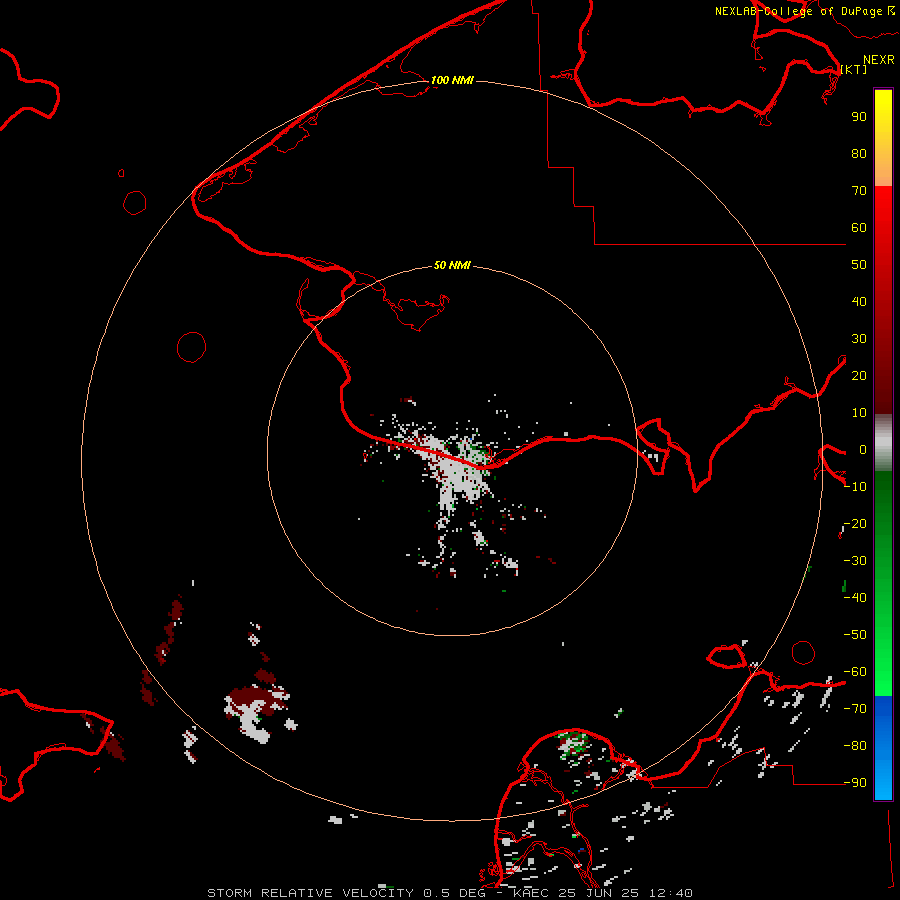Image resolution: width=900 pixels, height=900 pixels.
Task: Click the 100 NMI range ring label
Action: 452,80
